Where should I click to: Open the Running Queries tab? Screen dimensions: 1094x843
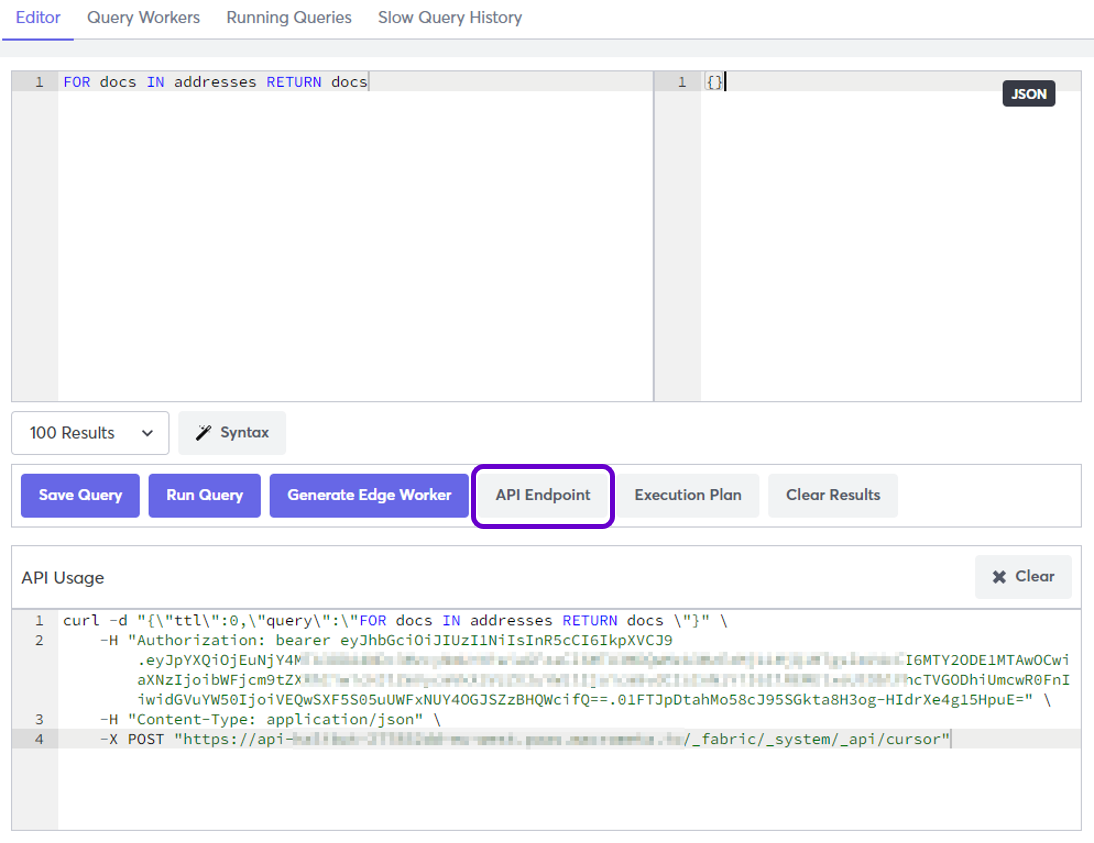(x=289, y=17)
